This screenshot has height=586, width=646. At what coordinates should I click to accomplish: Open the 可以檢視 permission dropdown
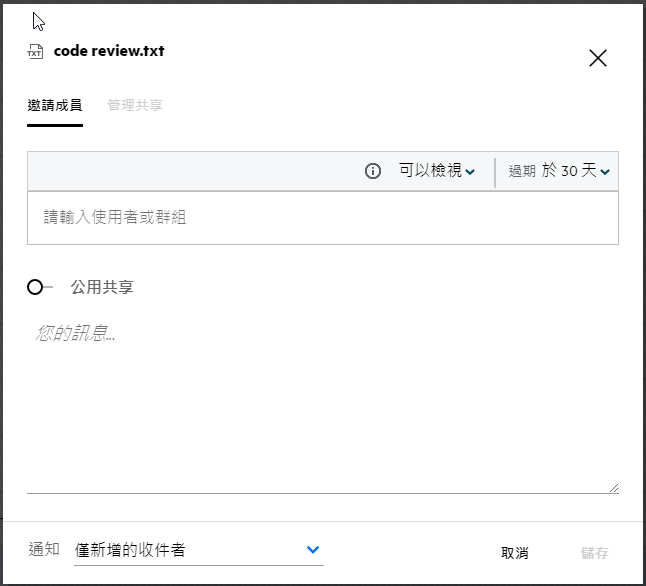[x=437, y=171]
